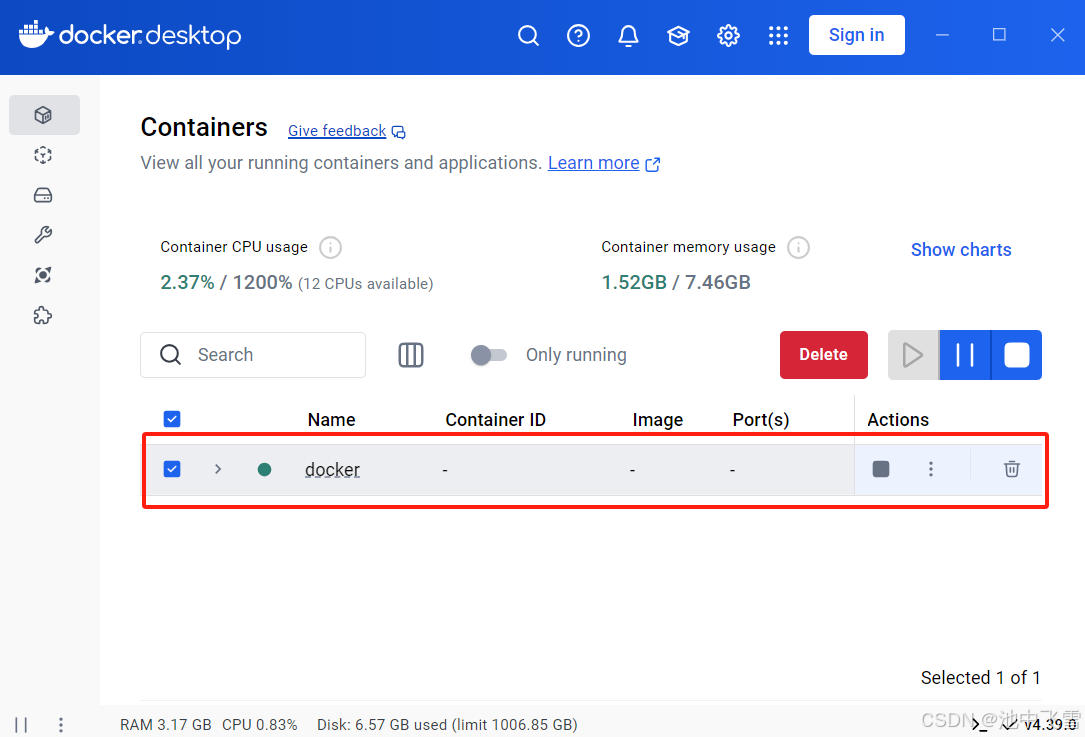Image resolution: width=1085 pixels, height=737 pixels.
Task: Focus the container Search field
Action: click(x=253, y=355)
